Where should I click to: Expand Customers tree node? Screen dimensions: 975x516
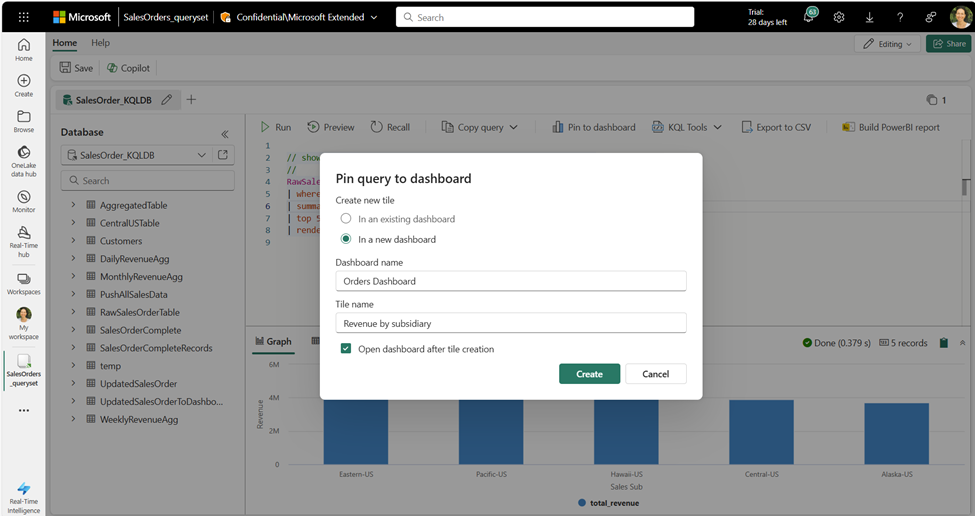pos(73,241)
